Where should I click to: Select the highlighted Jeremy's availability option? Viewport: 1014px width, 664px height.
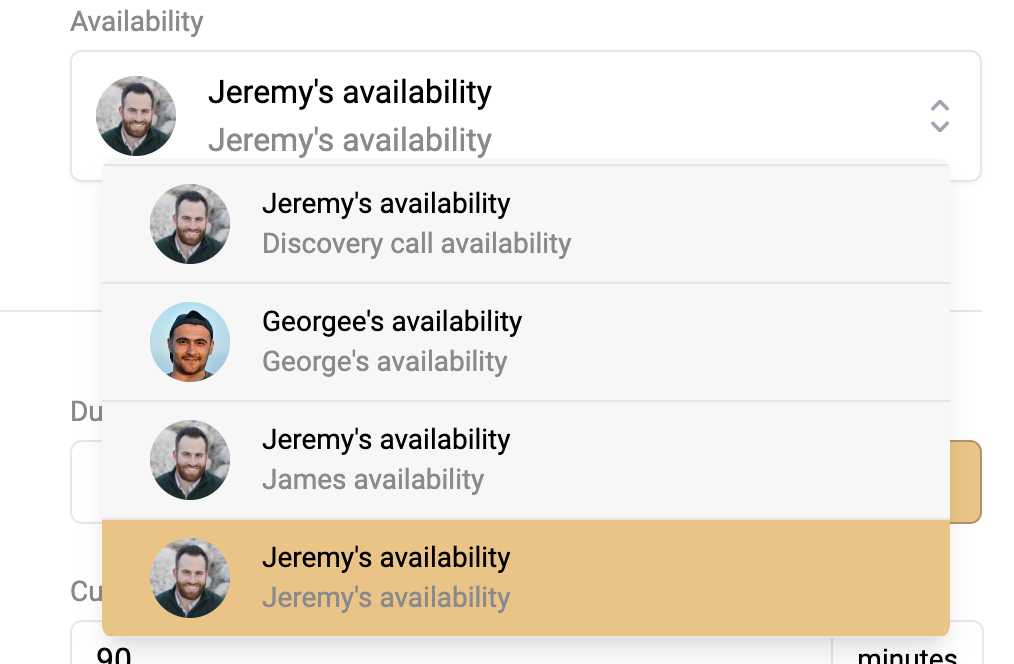[x=526, y=578]
